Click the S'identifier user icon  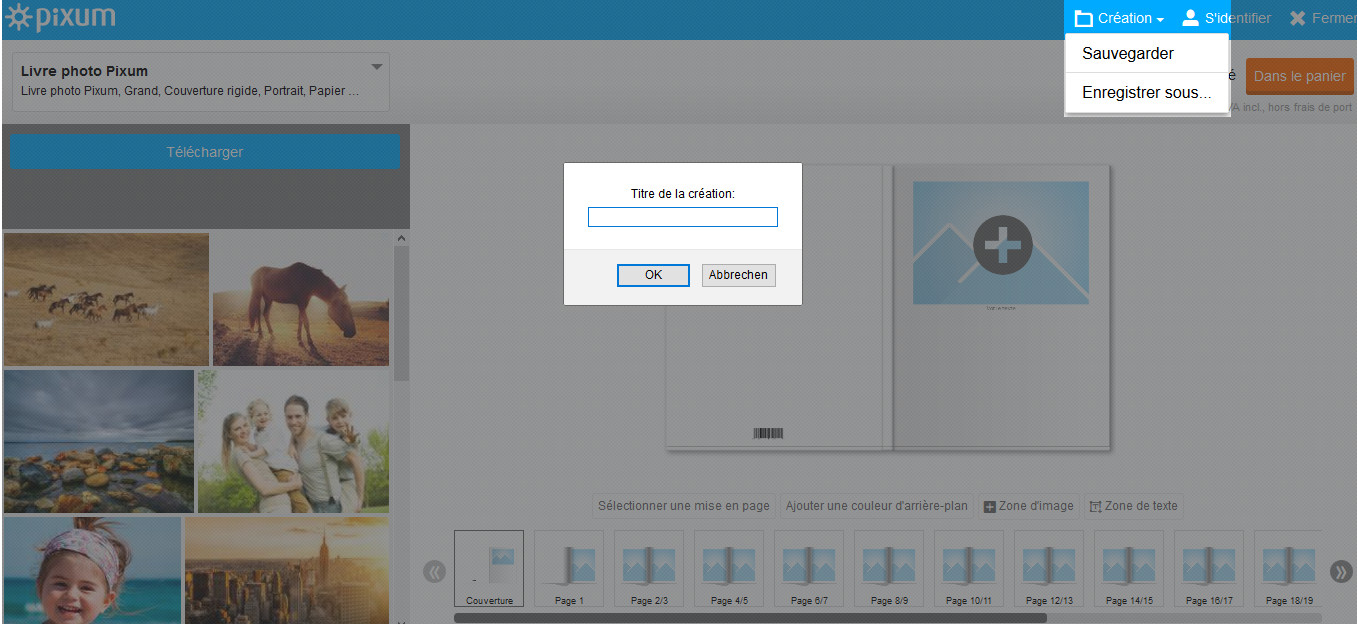point(1190,18)
